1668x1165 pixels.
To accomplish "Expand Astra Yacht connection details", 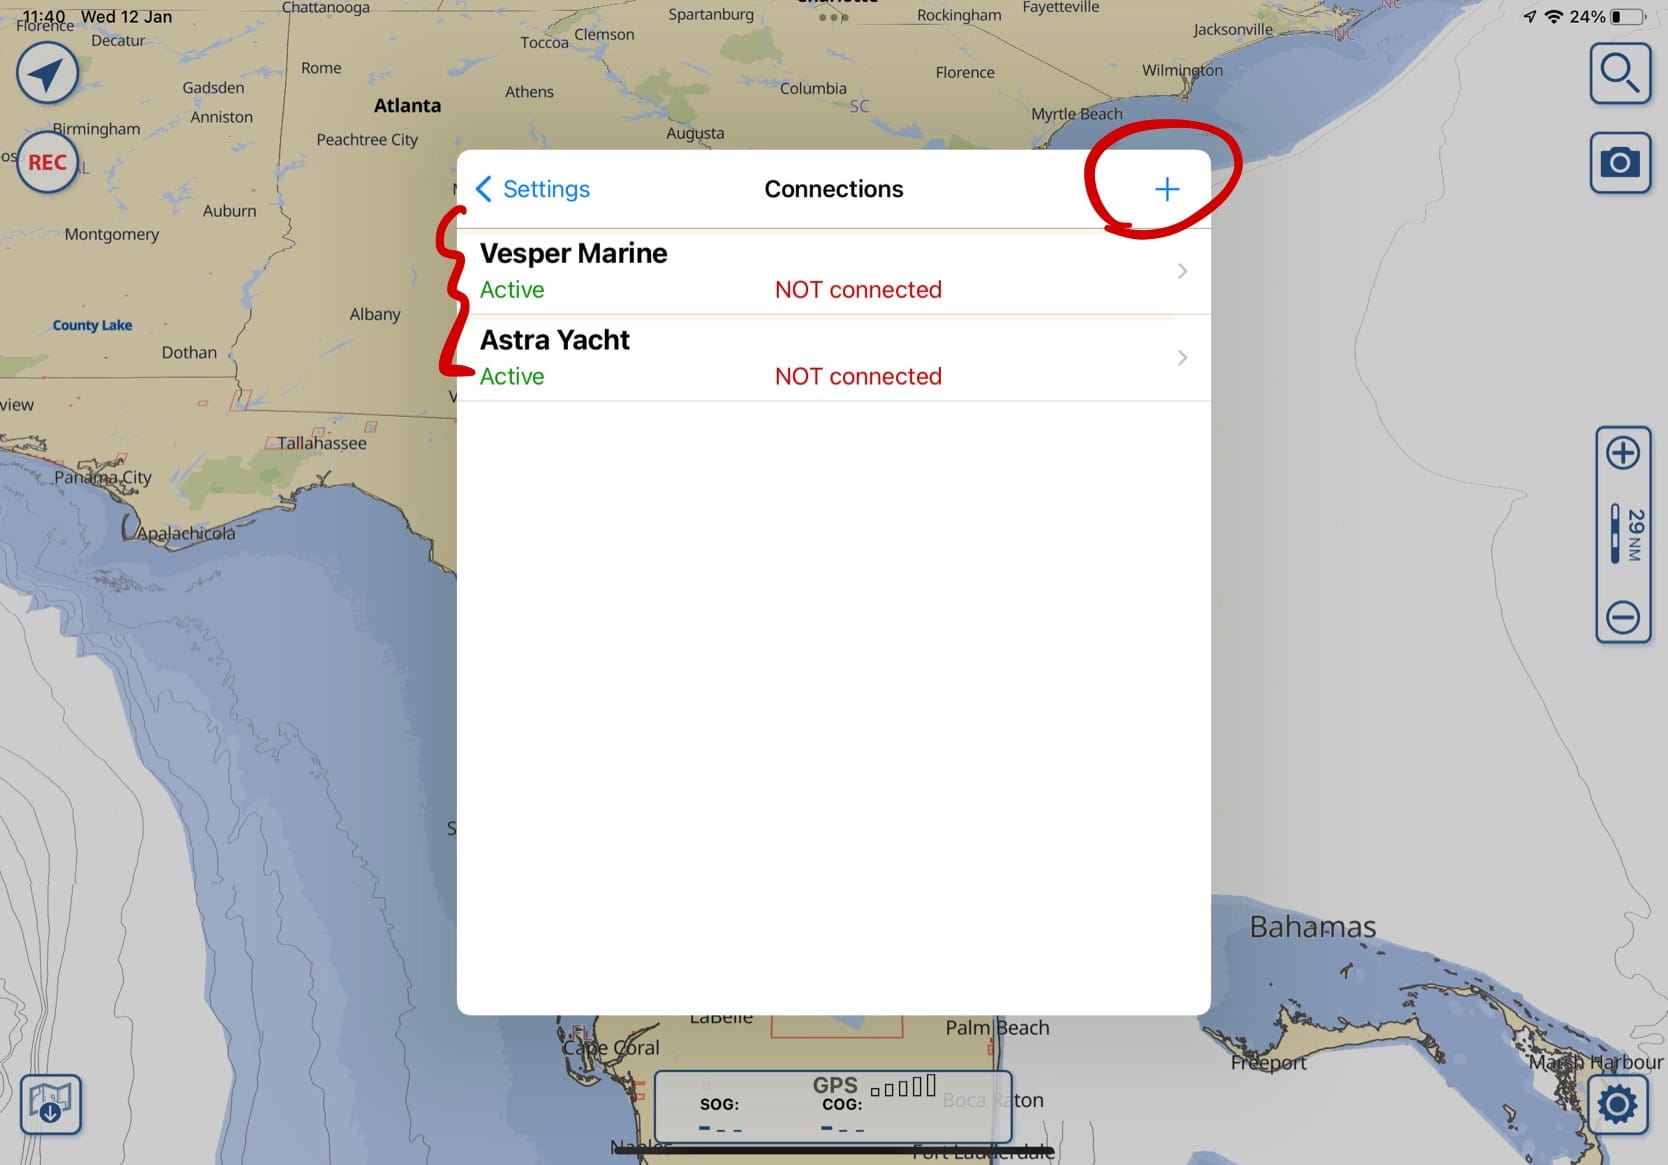I will 1182,357.
